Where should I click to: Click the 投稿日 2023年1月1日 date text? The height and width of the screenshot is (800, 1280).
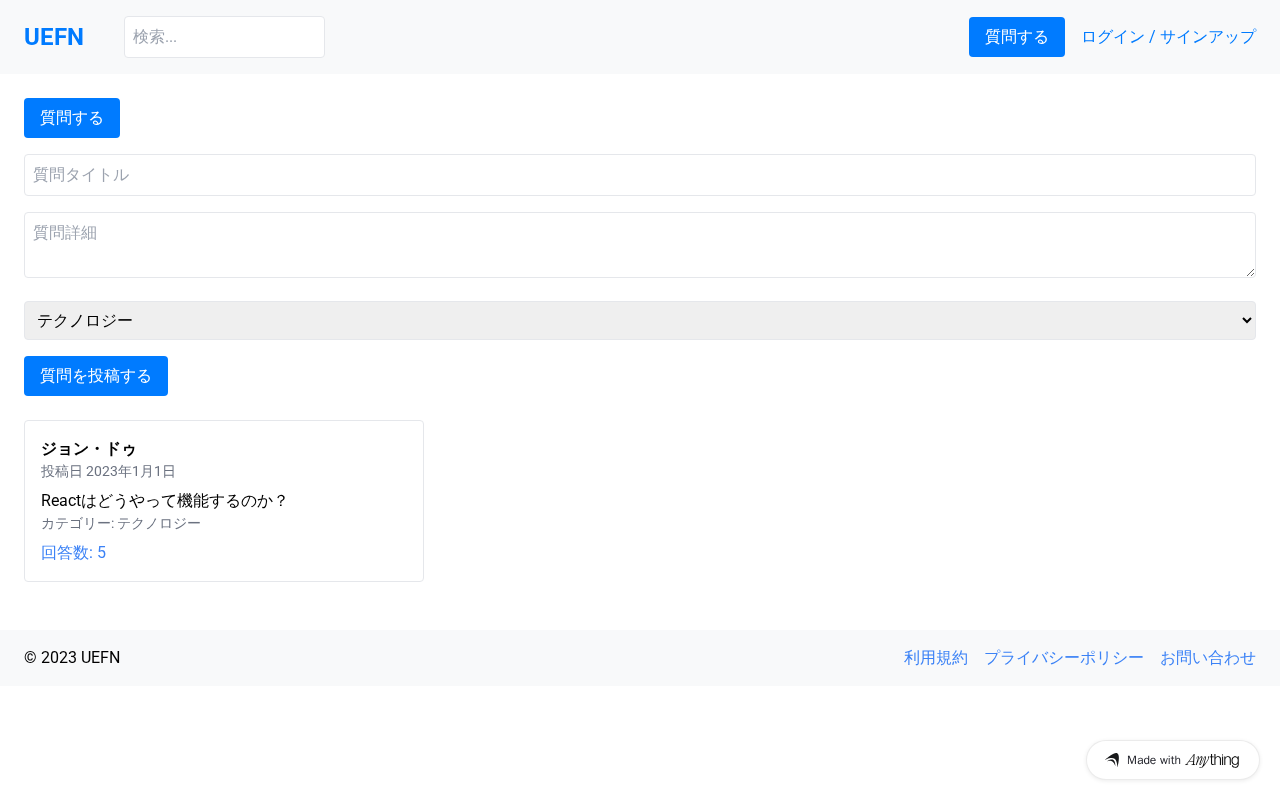click(x=108, y=471)
